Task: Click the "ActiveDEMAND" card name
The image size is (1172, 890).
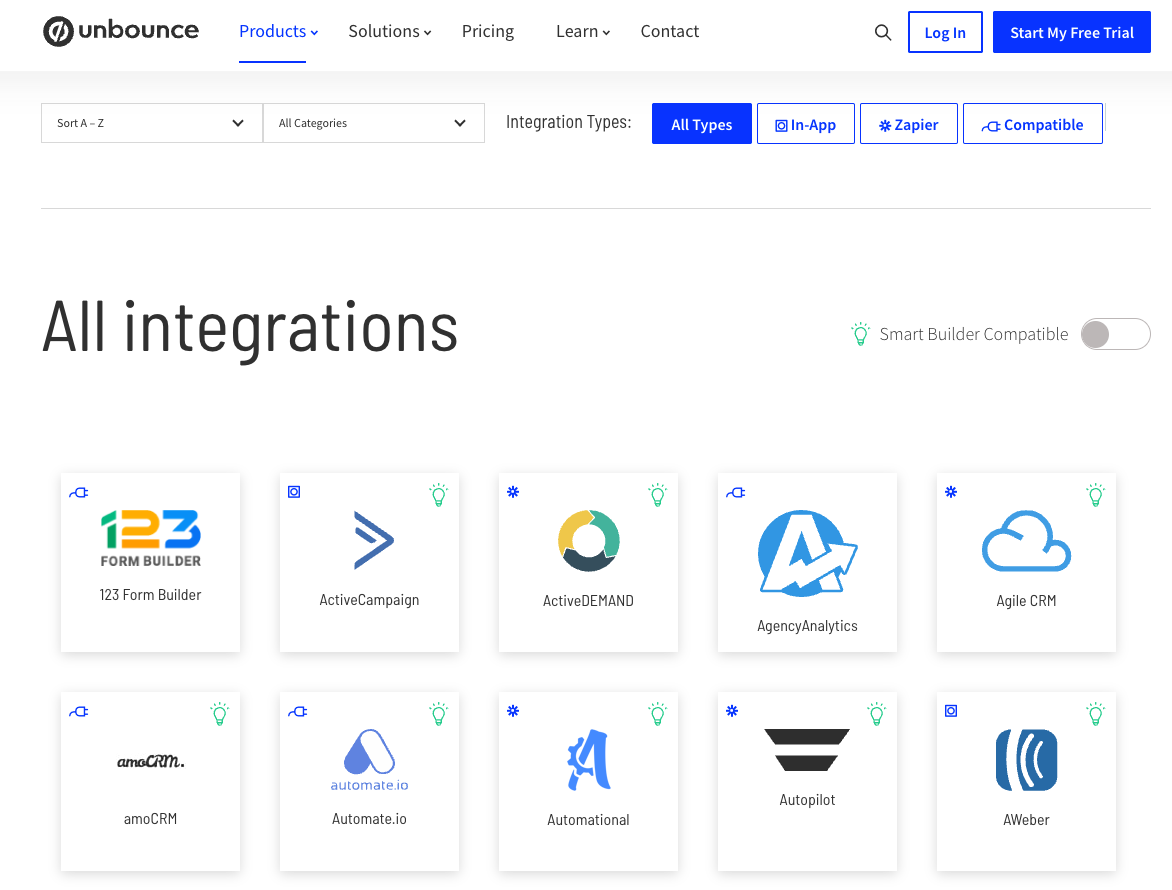Action: [588, 601]
